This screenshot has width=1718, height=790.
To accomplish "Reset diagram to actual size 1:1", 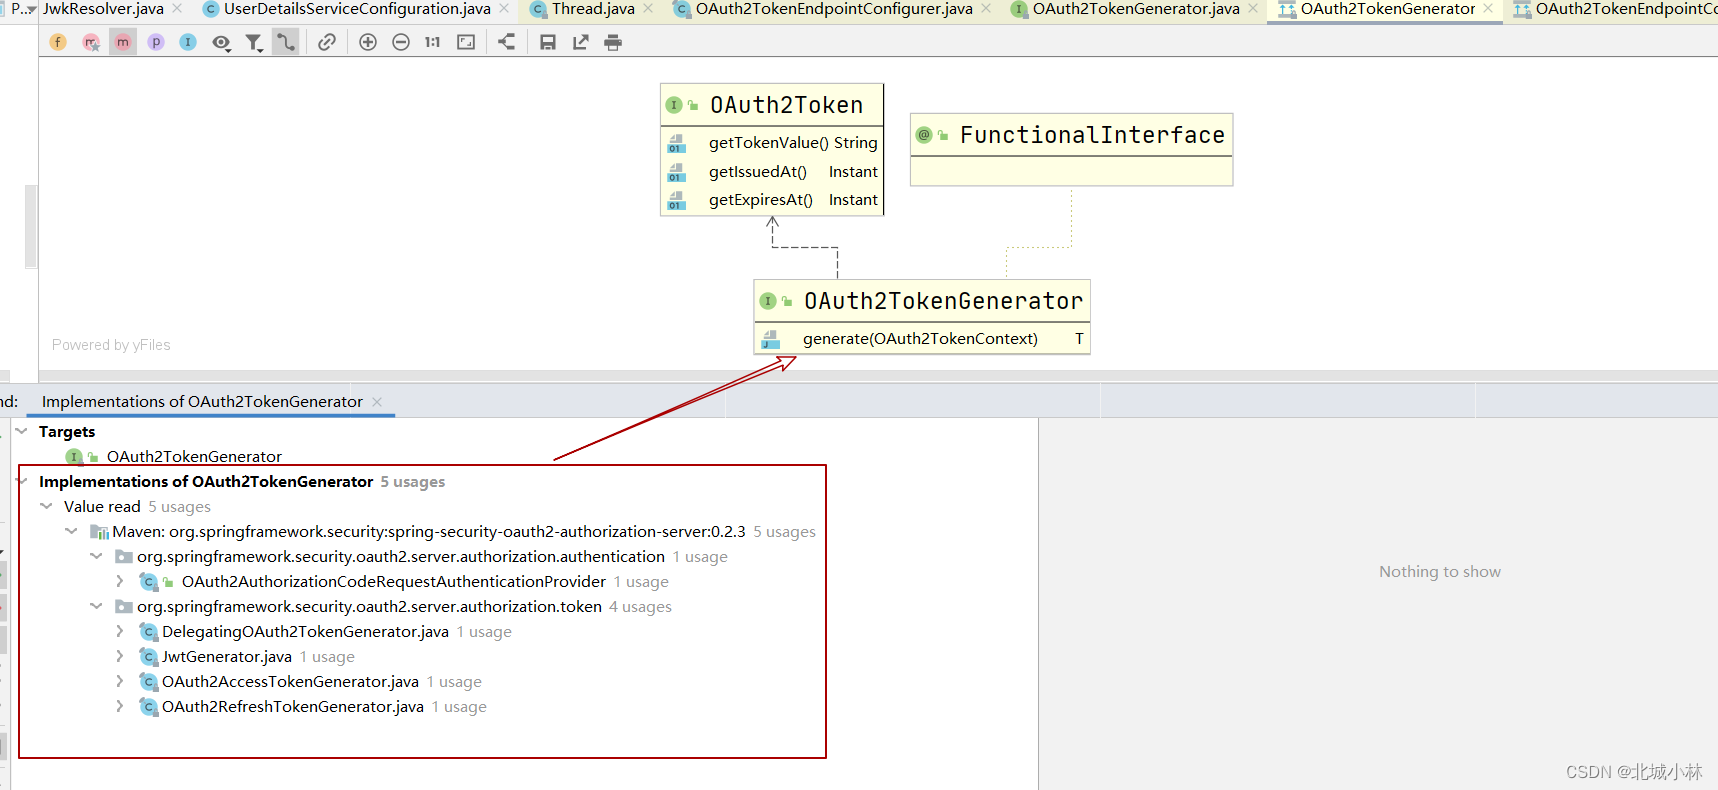I will (433, 42).
